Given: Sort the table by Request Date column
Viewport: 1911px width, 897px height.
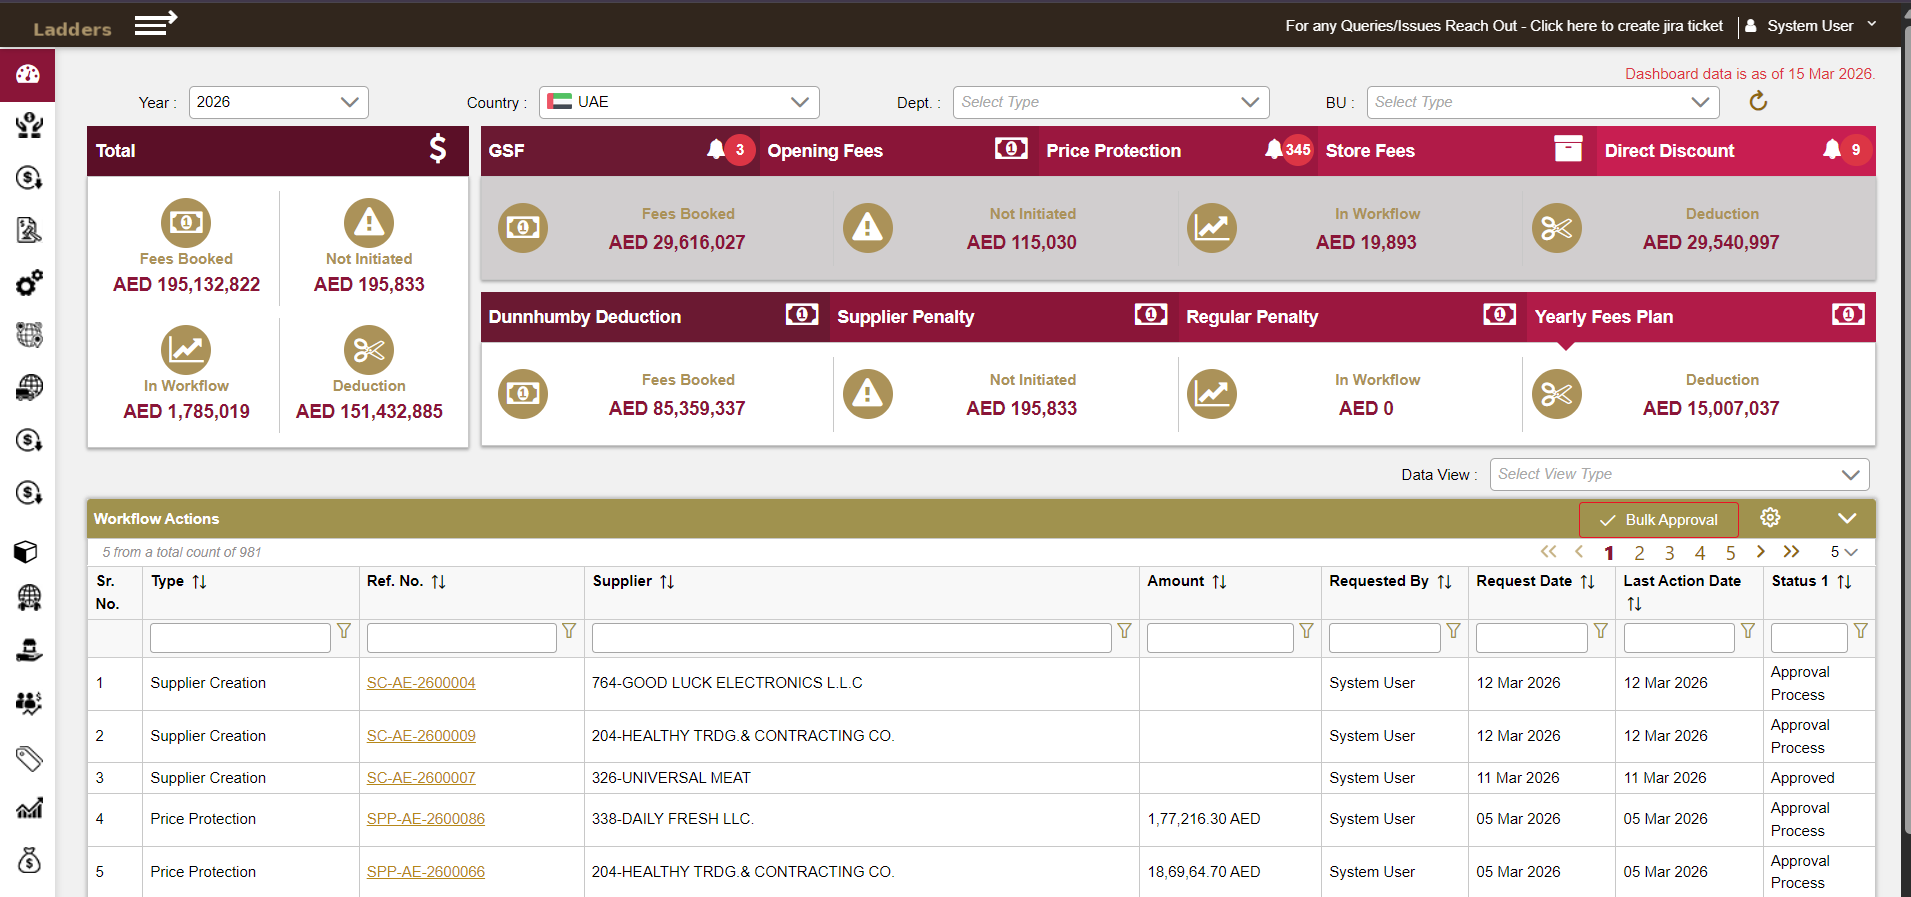Looking at the screenshot, I should 1587,582.
